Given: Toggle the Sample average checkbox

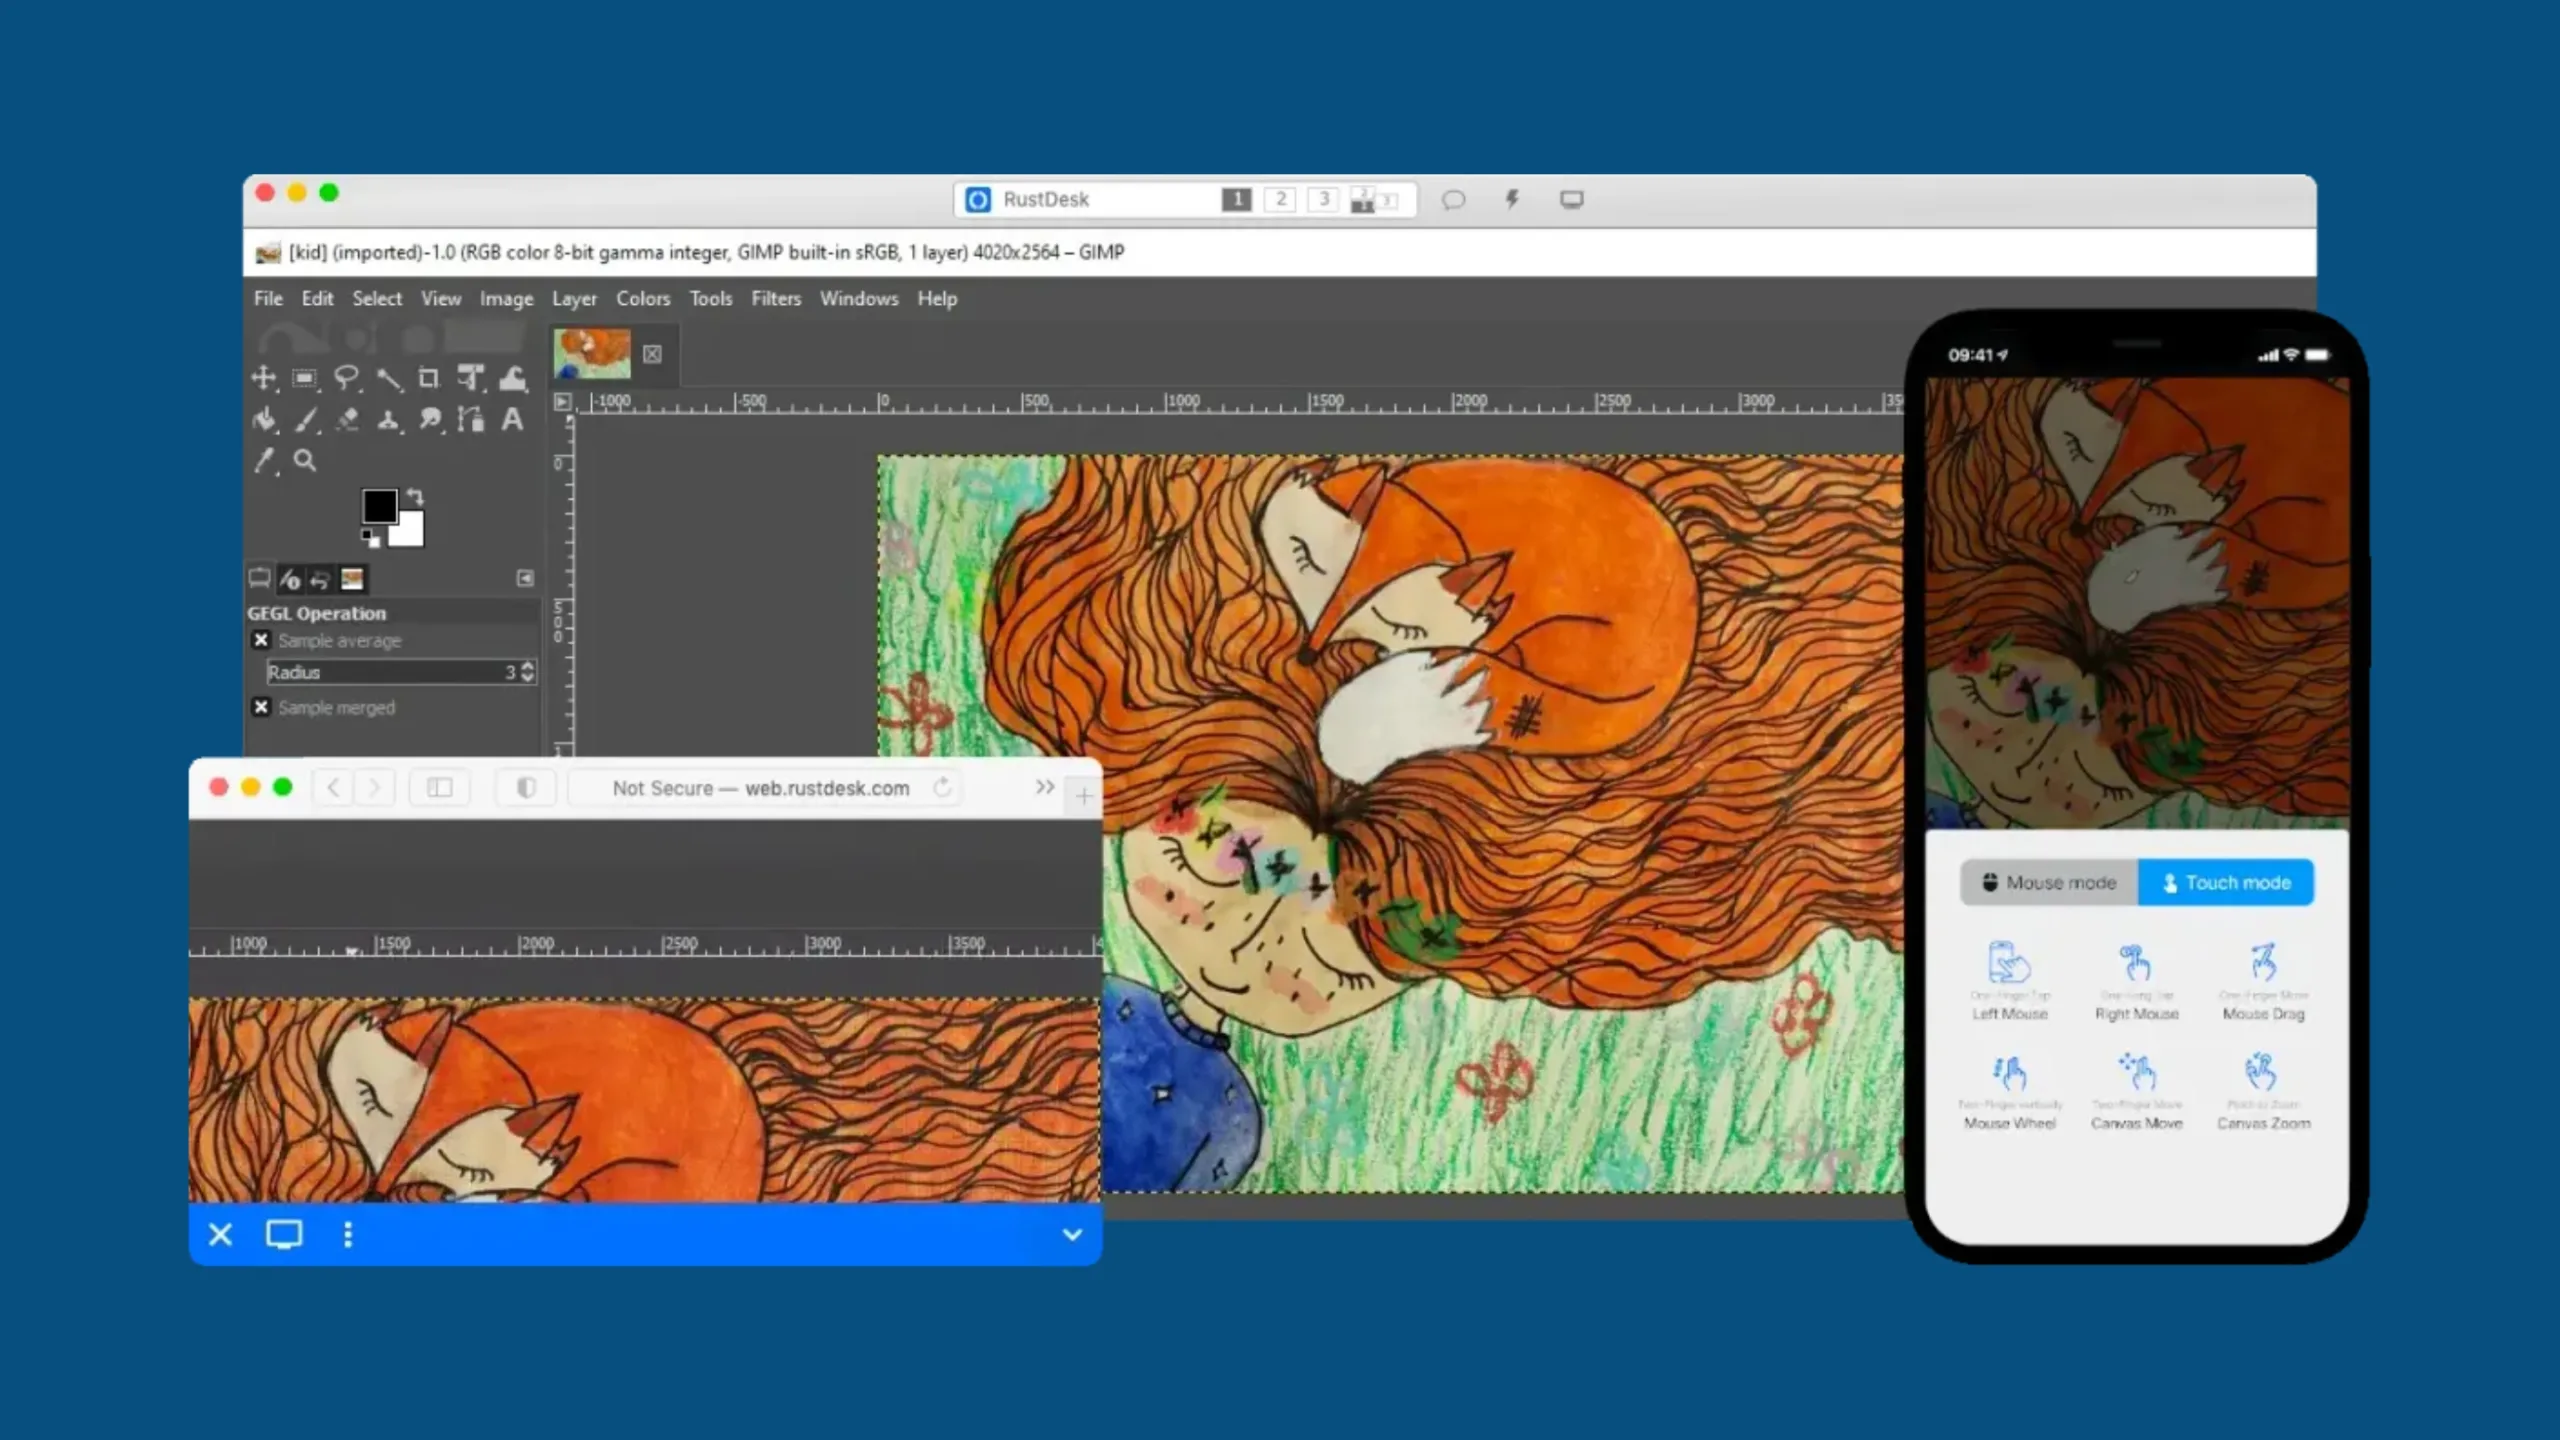Looking at the screenshot, I should coord(261,640).
